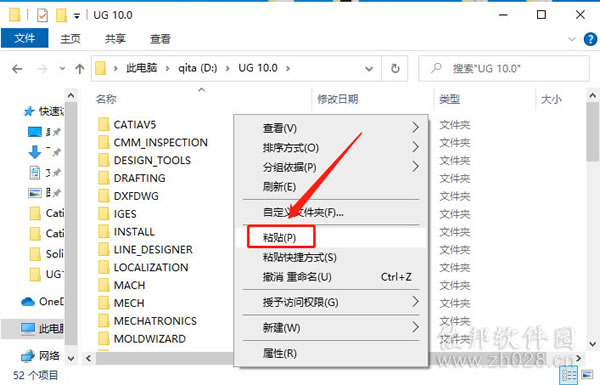Choose 粘贴(P) from context menu
600x385 pixels.
tap(331, 238)
